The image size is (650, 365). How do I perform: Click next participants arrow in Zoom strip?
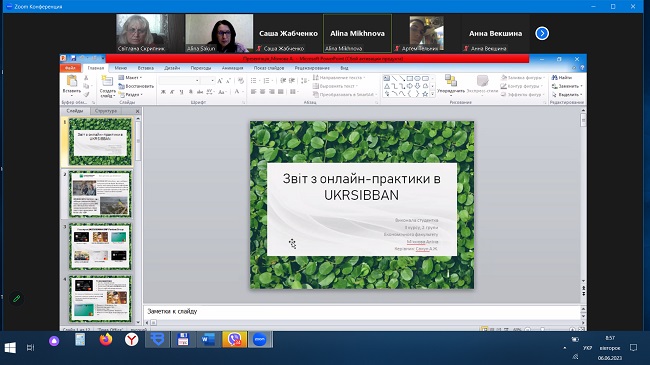tap(542, 33)
